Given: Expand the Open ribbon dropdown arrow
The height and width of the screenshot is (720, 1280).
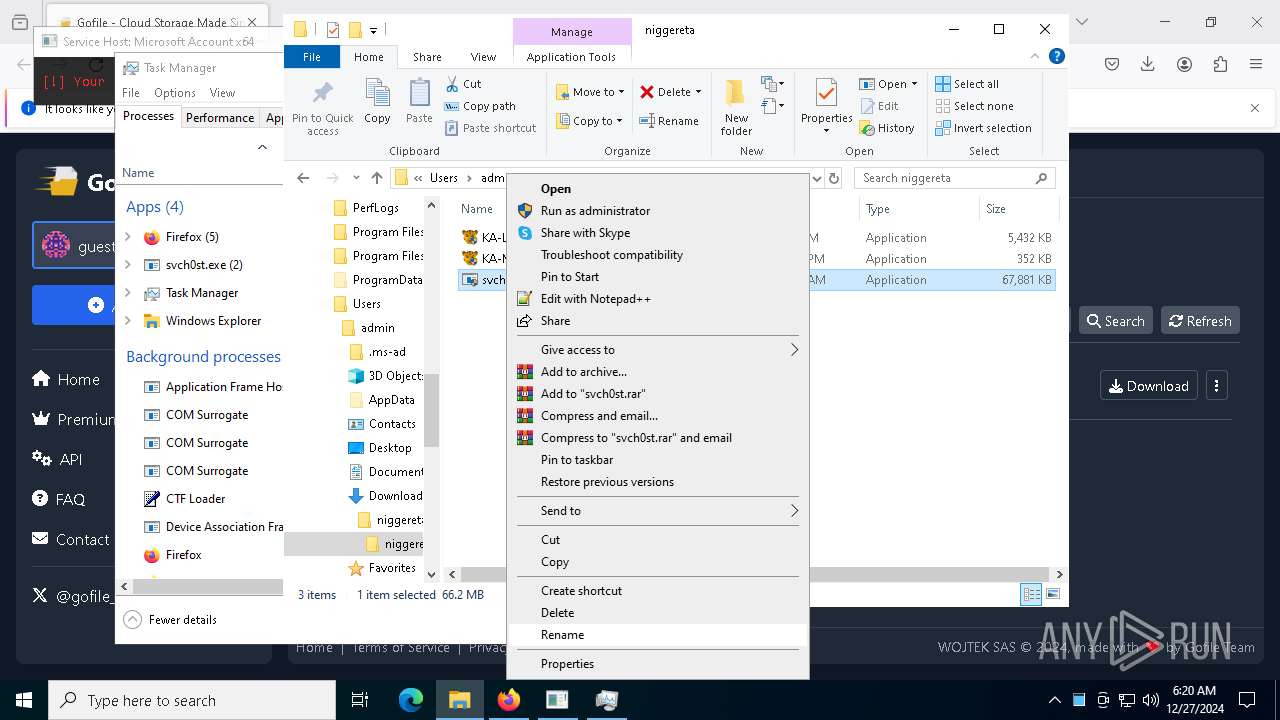Looking at the screenshot, I should [914, 84].
